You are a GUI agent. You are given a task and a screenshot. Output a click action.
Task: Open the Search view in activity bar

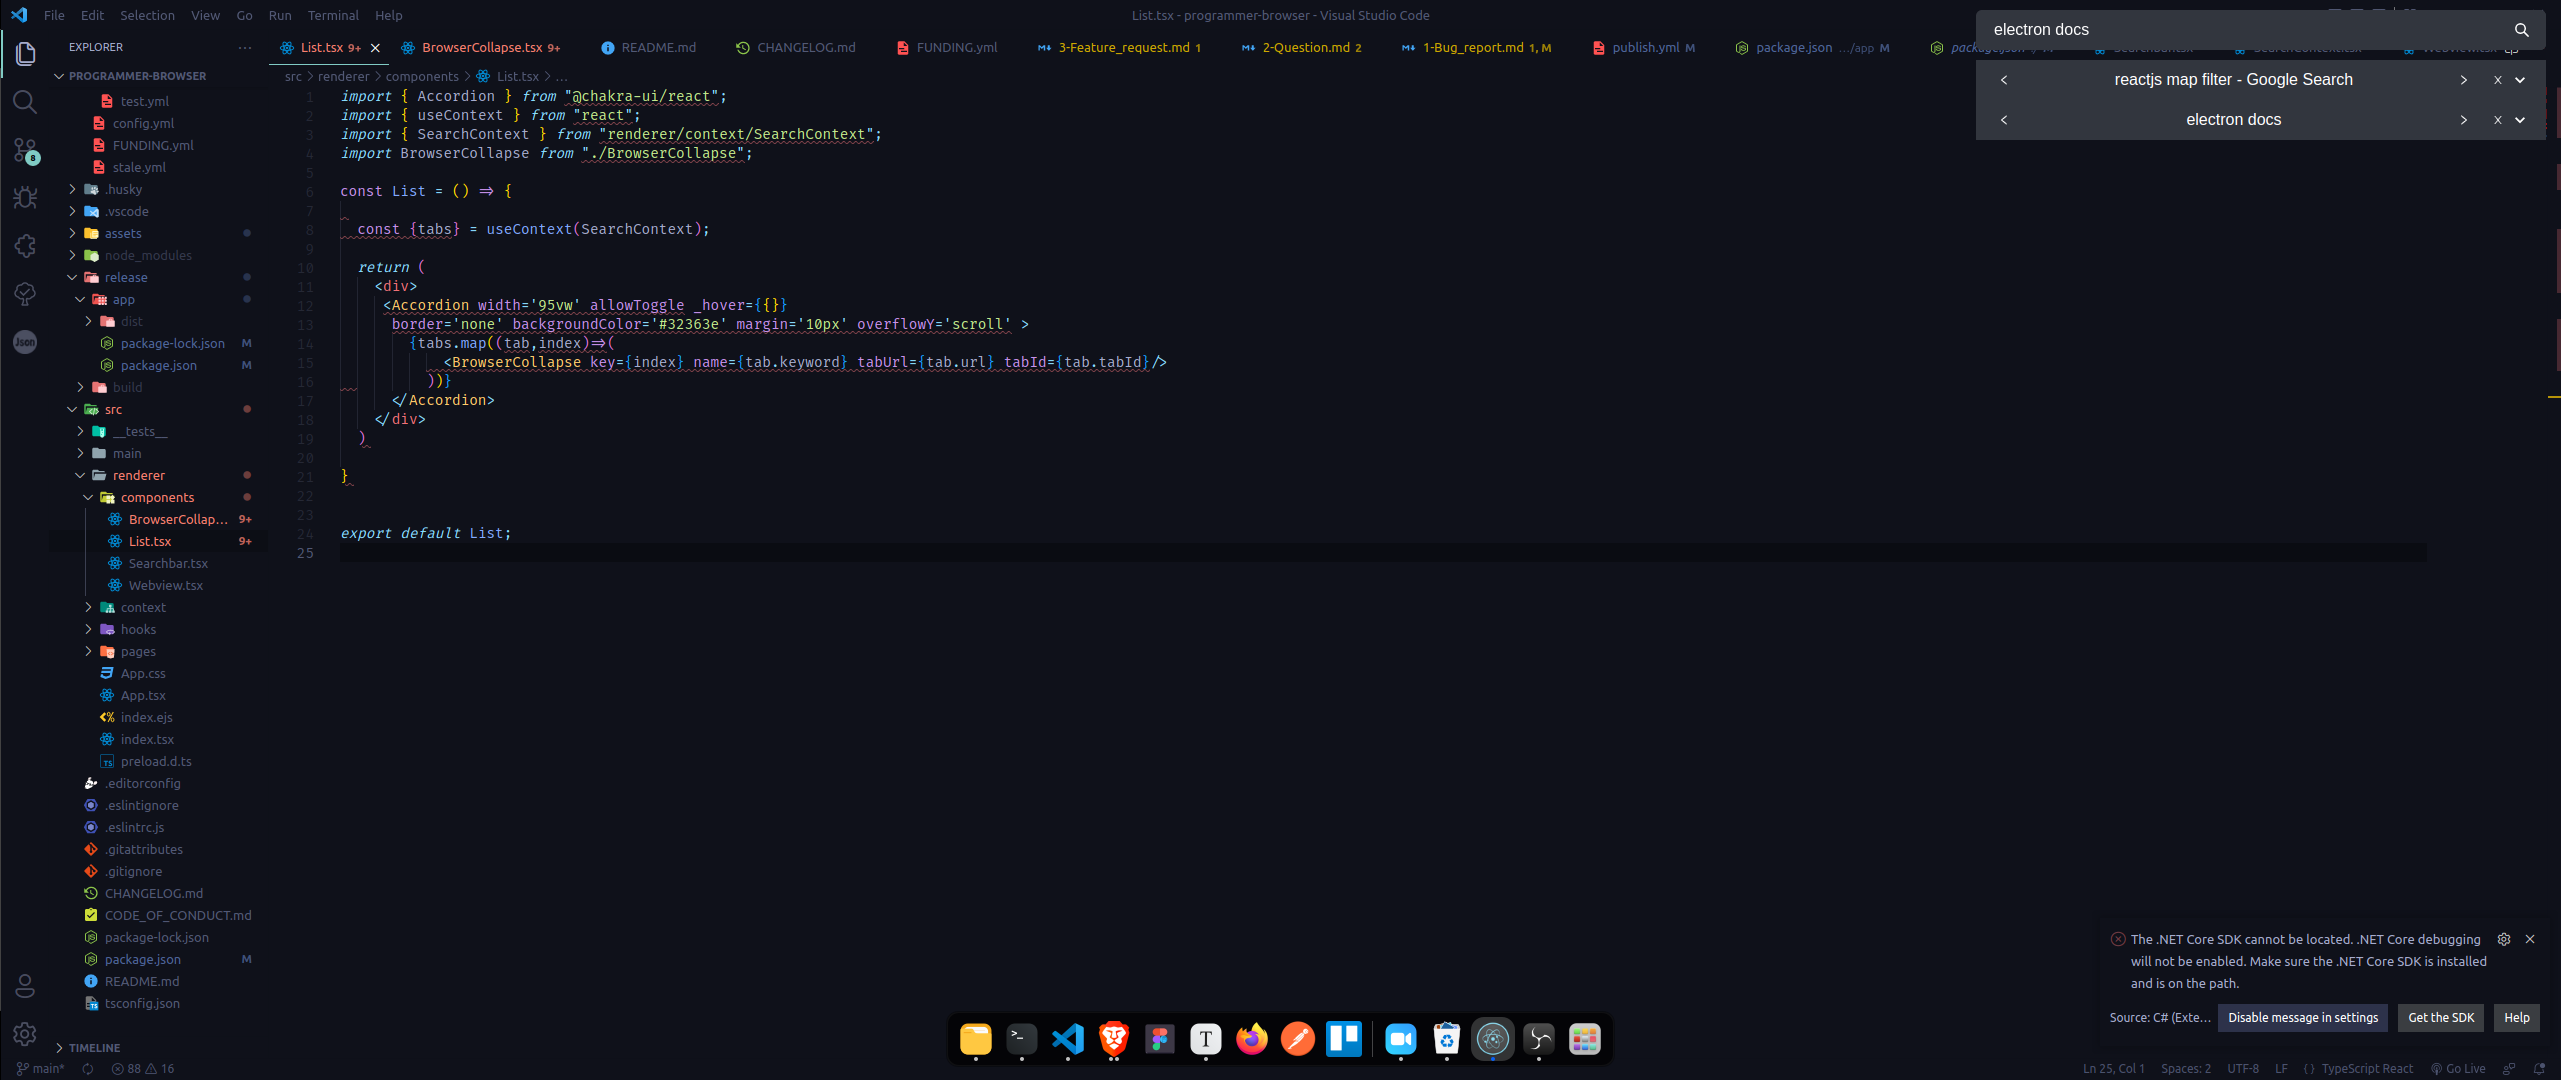25,102
